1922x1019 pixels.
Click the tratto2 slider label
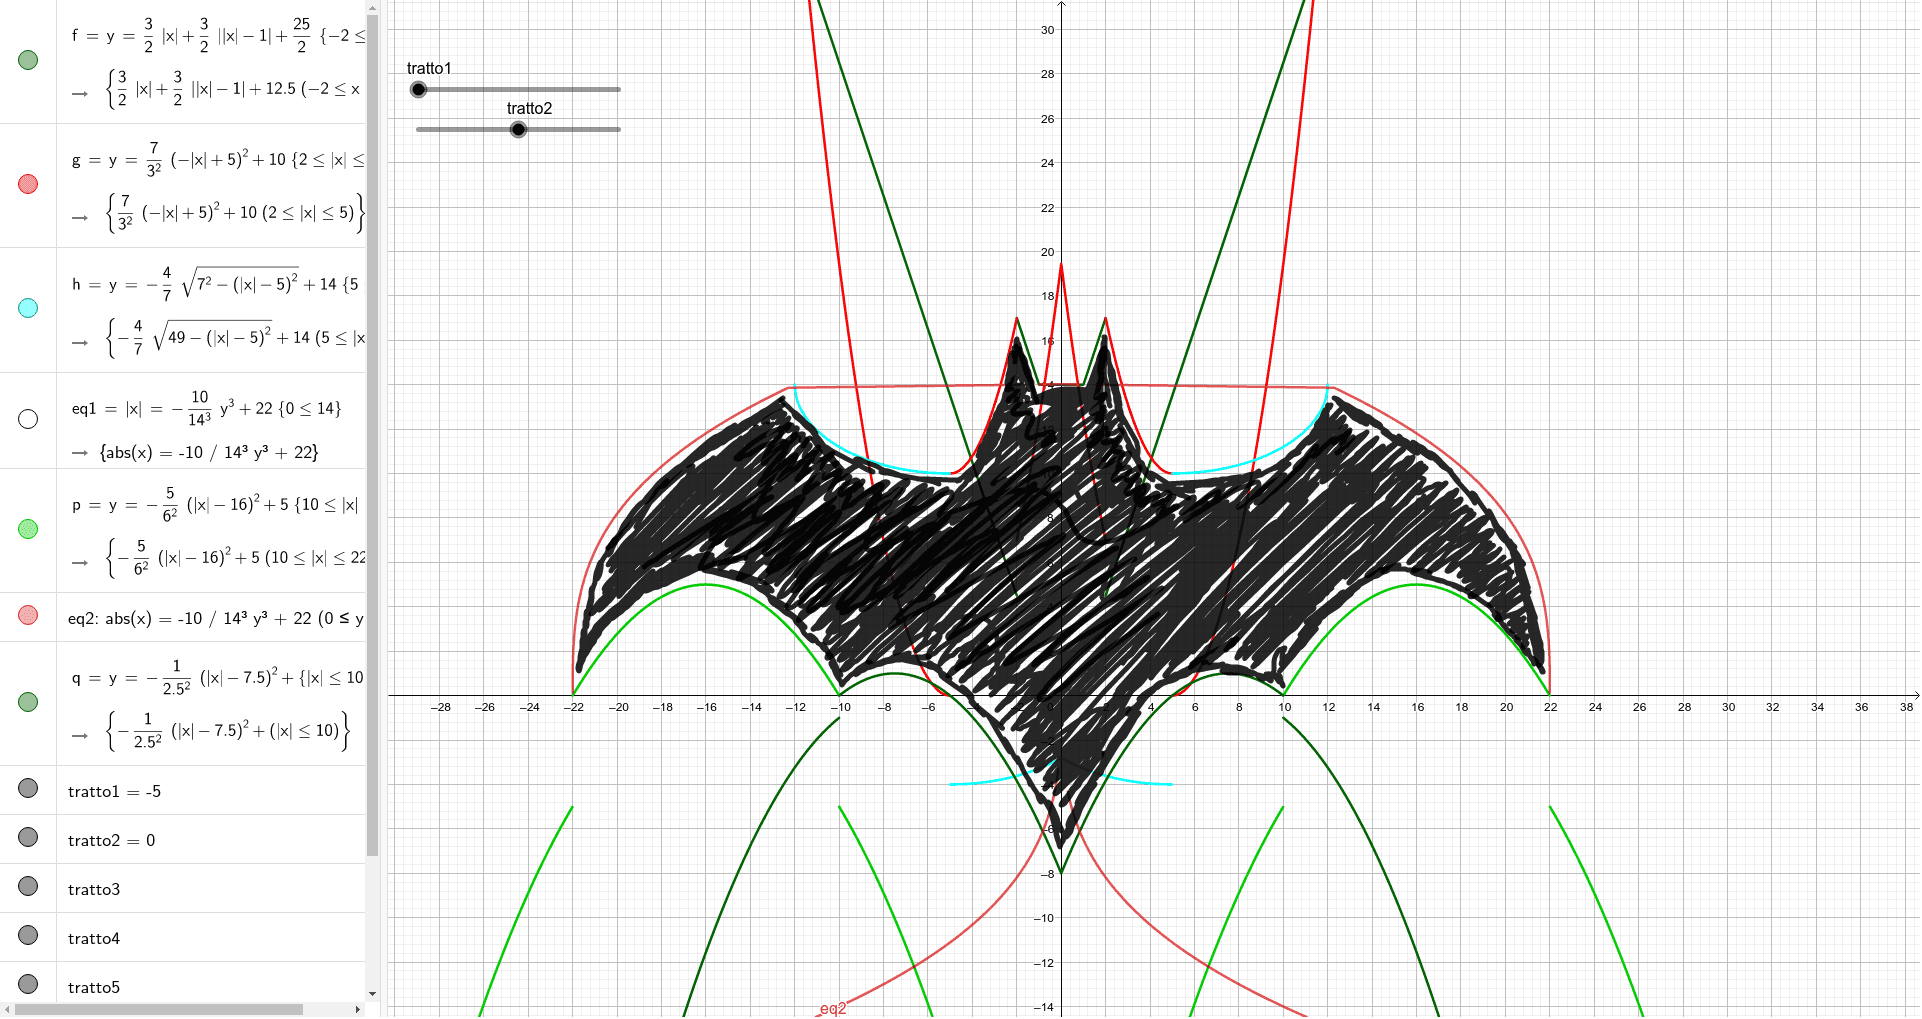point(529,108)
